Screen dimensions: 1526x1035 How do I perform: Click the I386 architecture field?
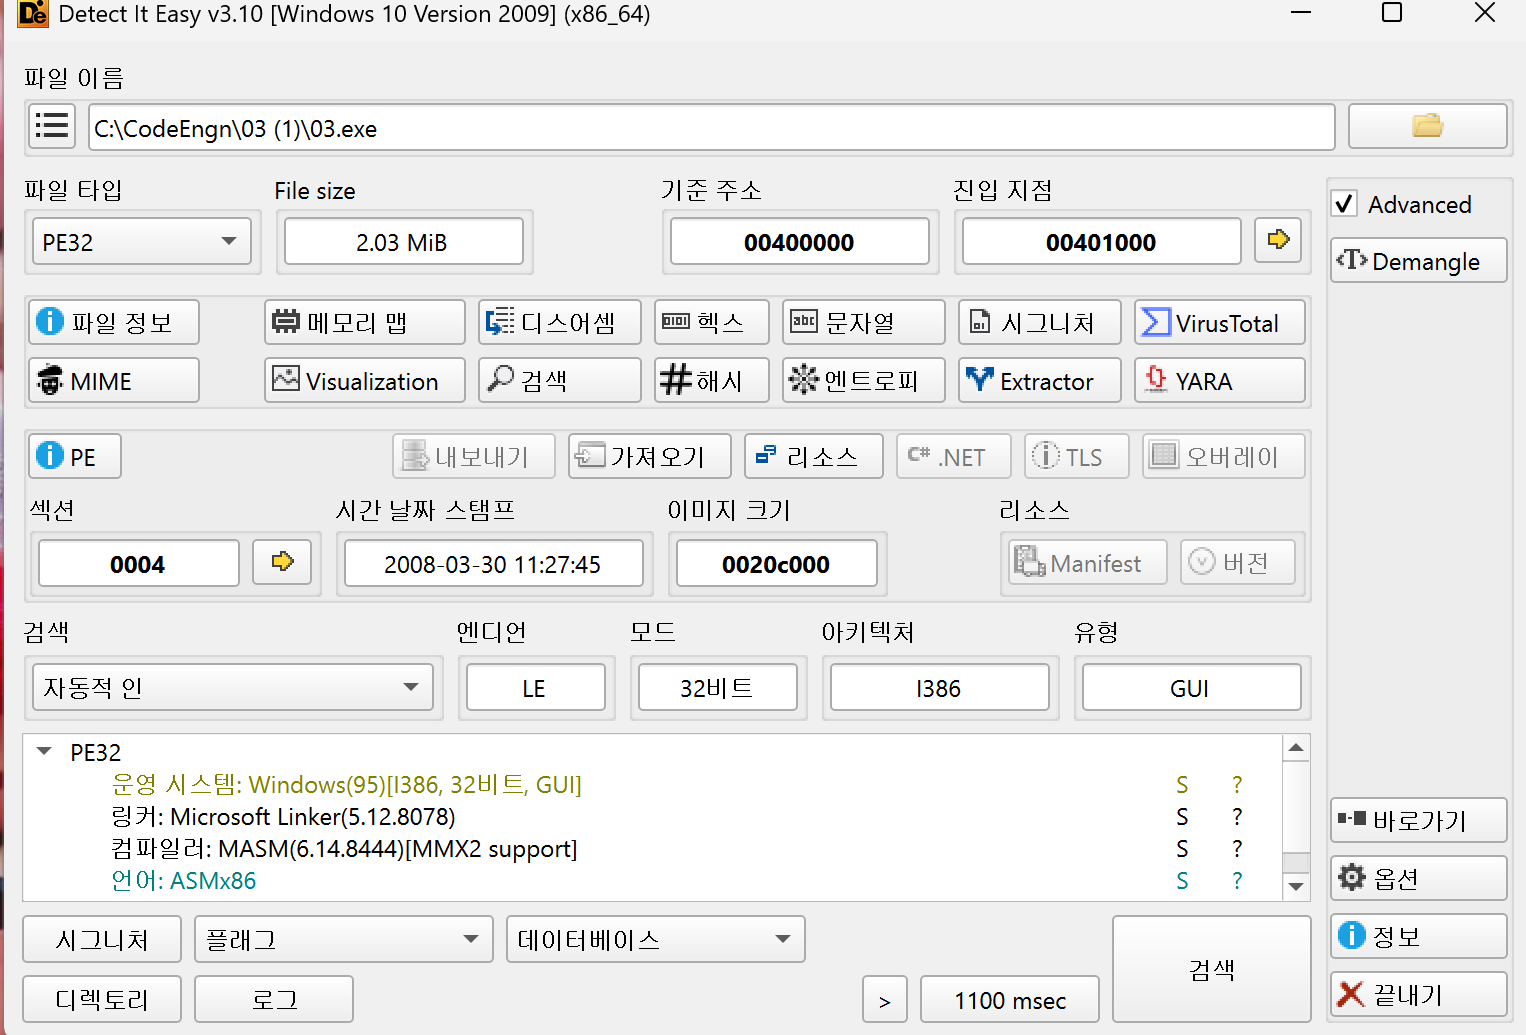click(x=940, y=687)
